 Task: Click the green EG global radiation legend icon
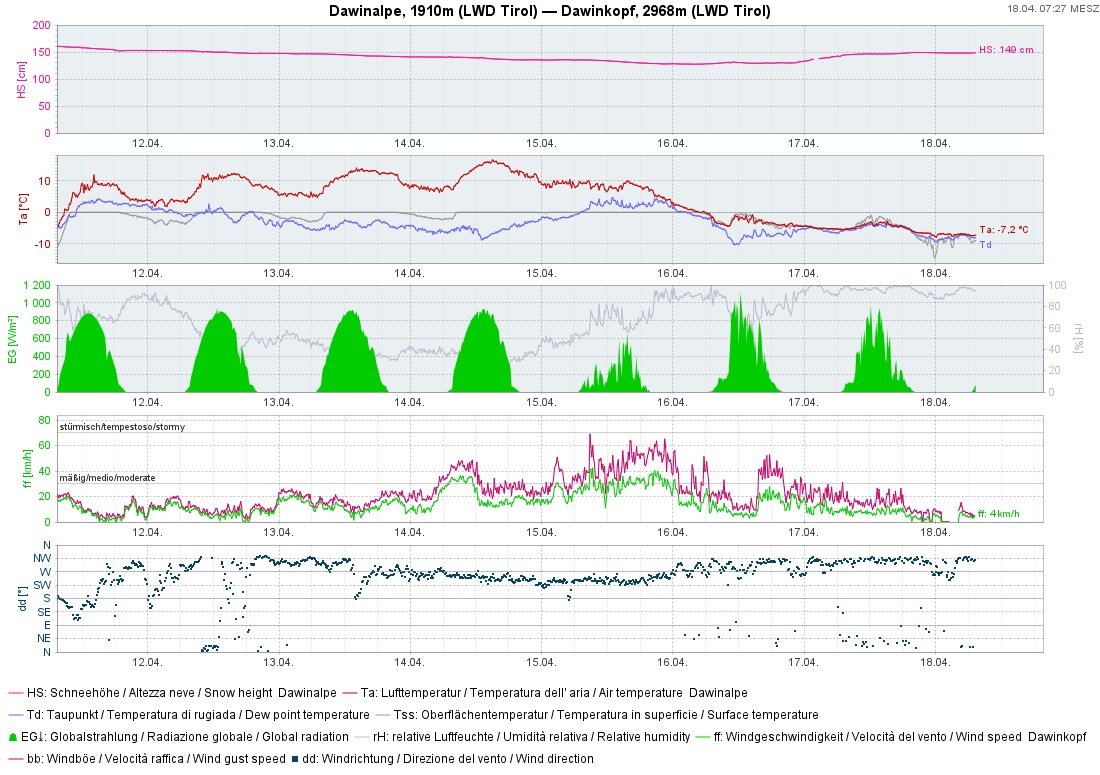coord(12,737)
